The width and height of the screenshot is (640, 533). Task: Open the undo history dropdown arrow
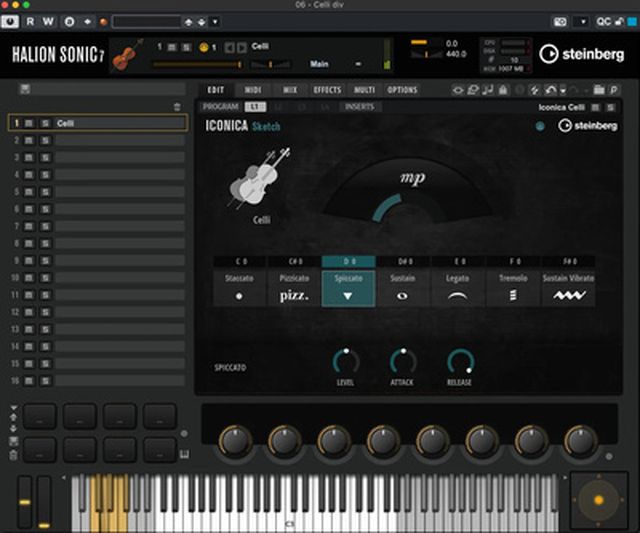coord(563,91)
